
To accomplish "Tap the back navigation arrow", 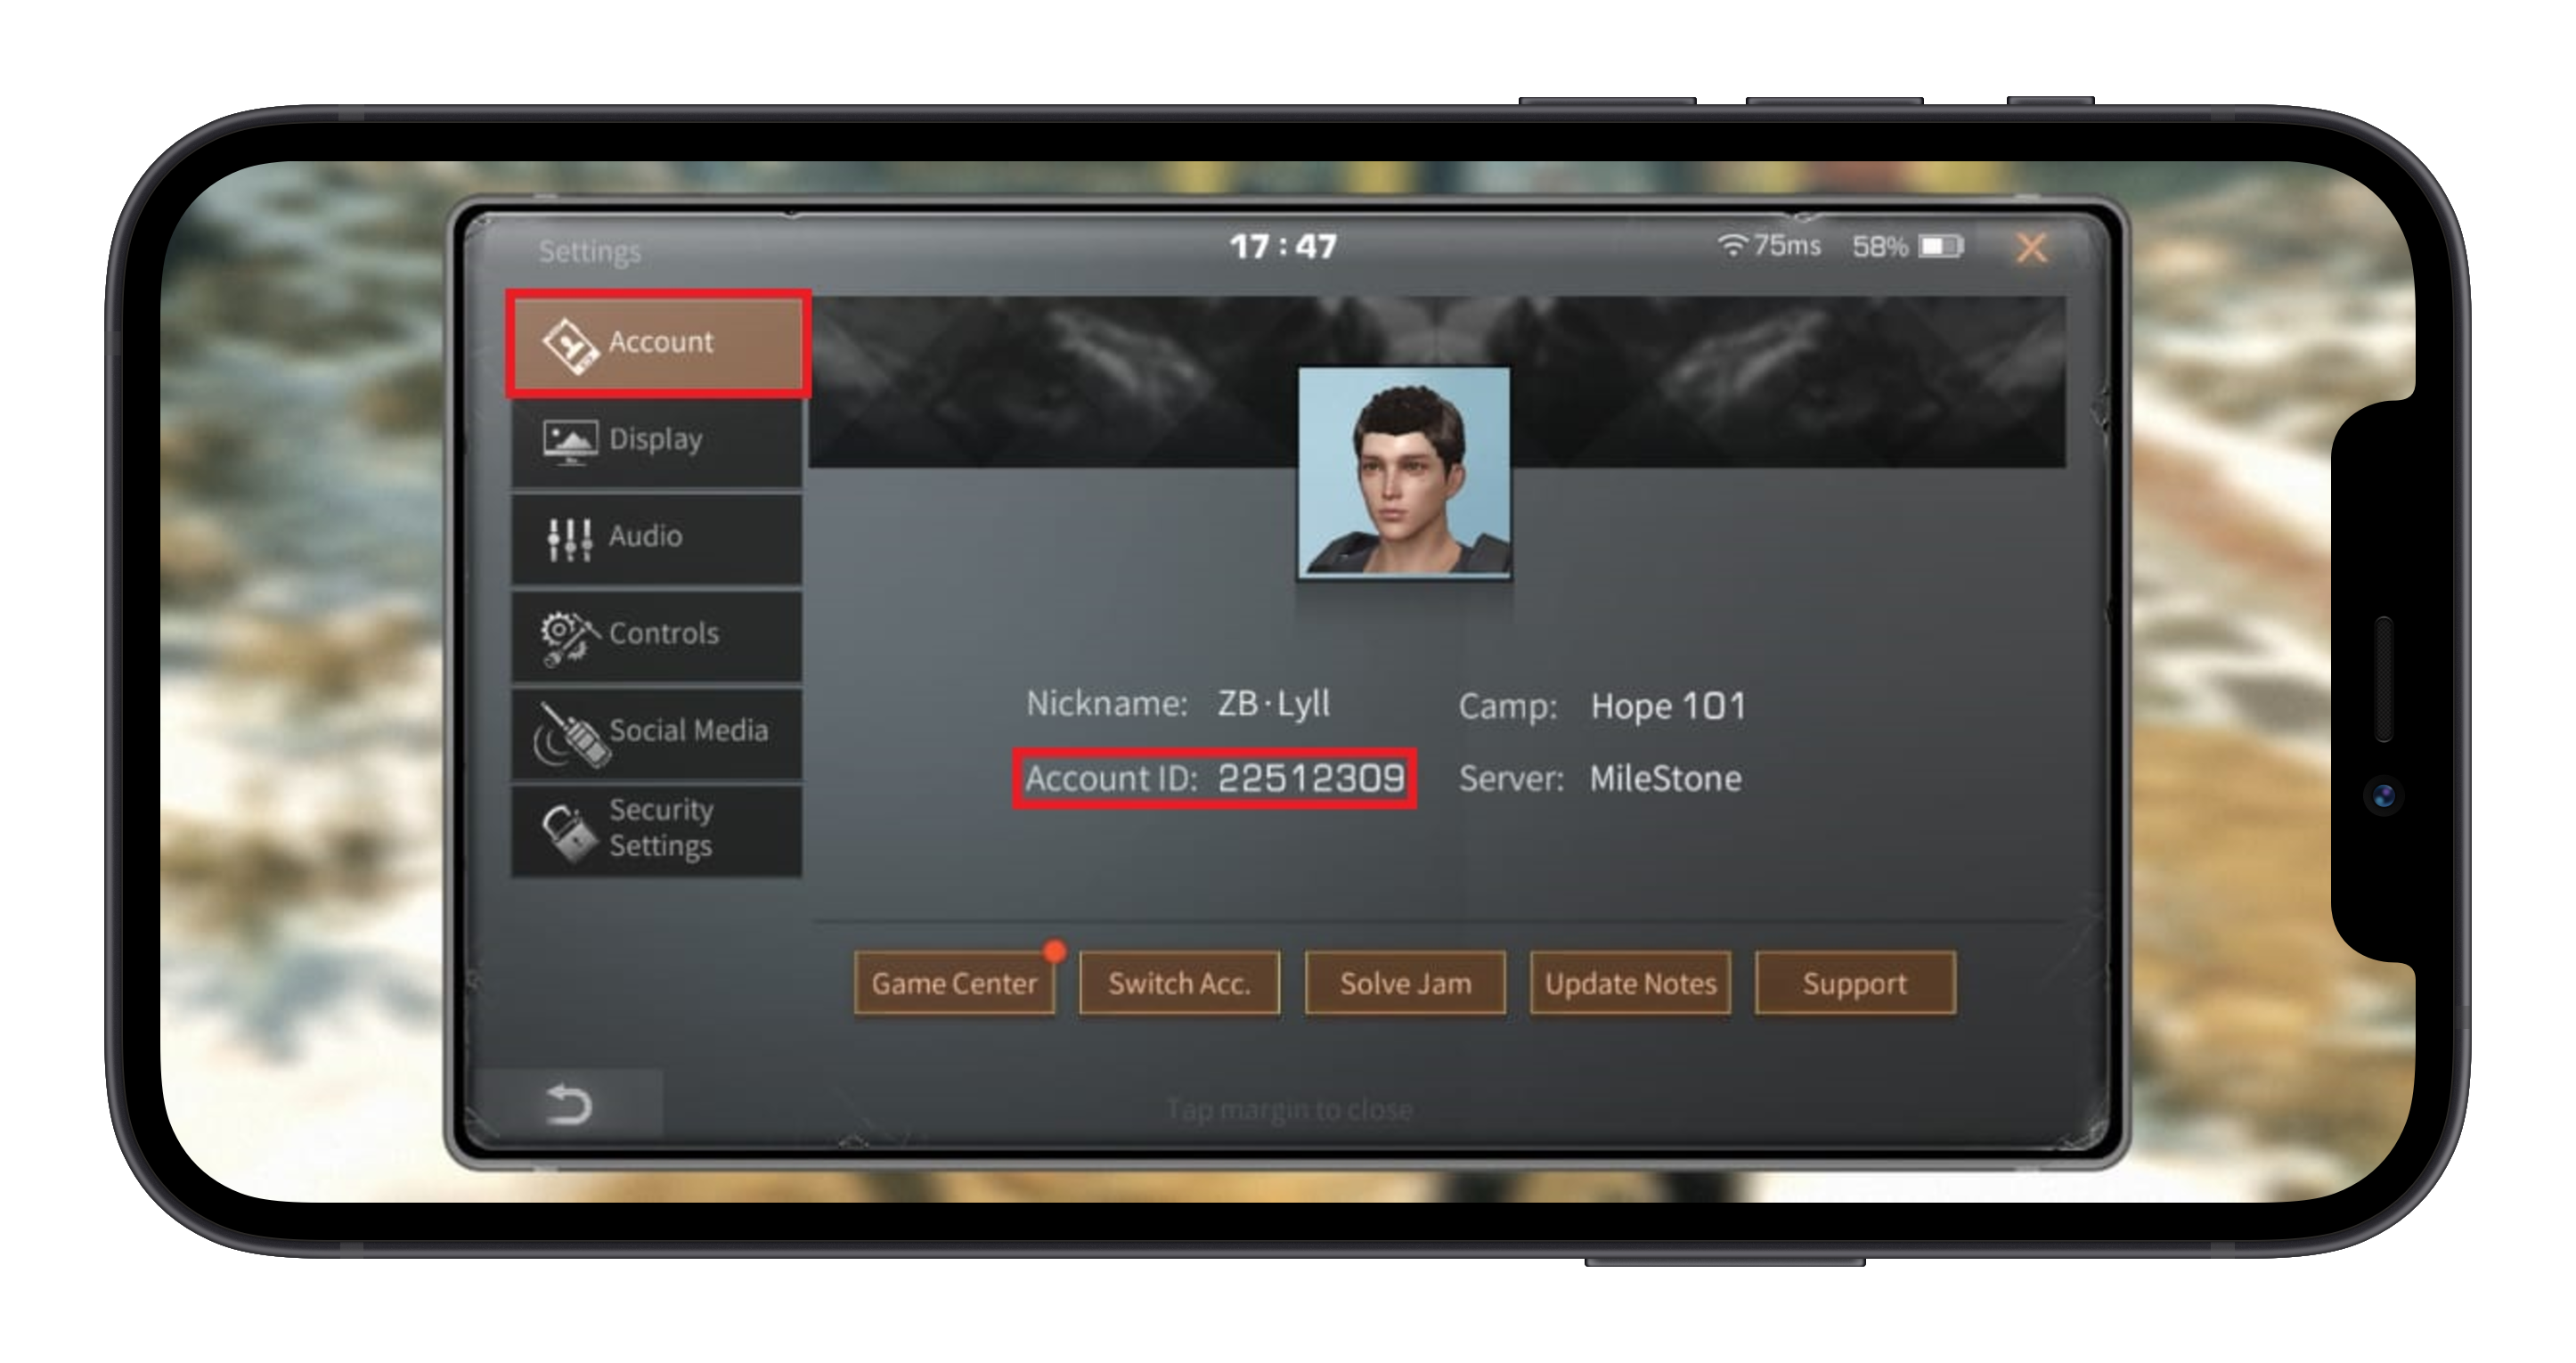I will (x=569, y=1102).
